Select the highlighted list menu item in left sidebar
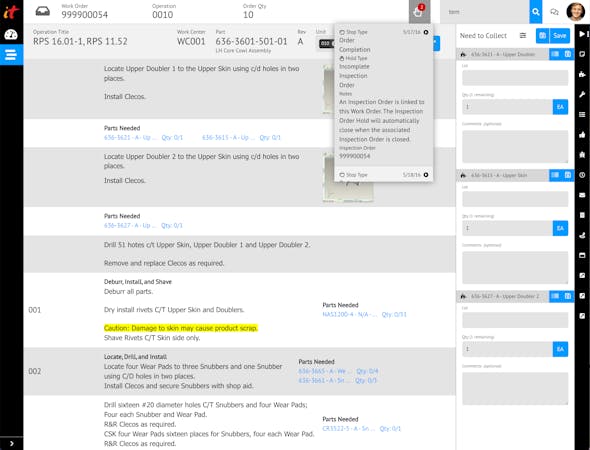Image resolution: width=590 pixels, height=450 pixels. (x=11, y=55)
